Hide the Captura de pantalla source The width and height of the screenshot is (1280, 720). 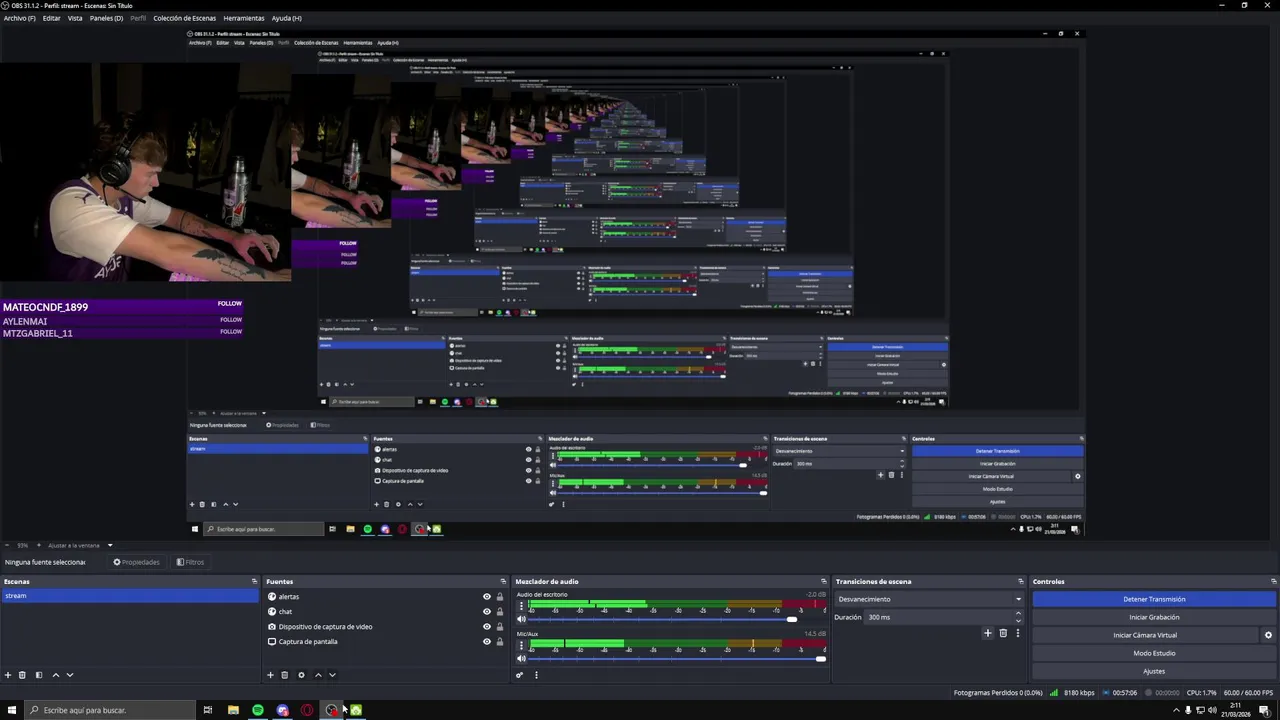pyautogui.click(x=487, y=642)
